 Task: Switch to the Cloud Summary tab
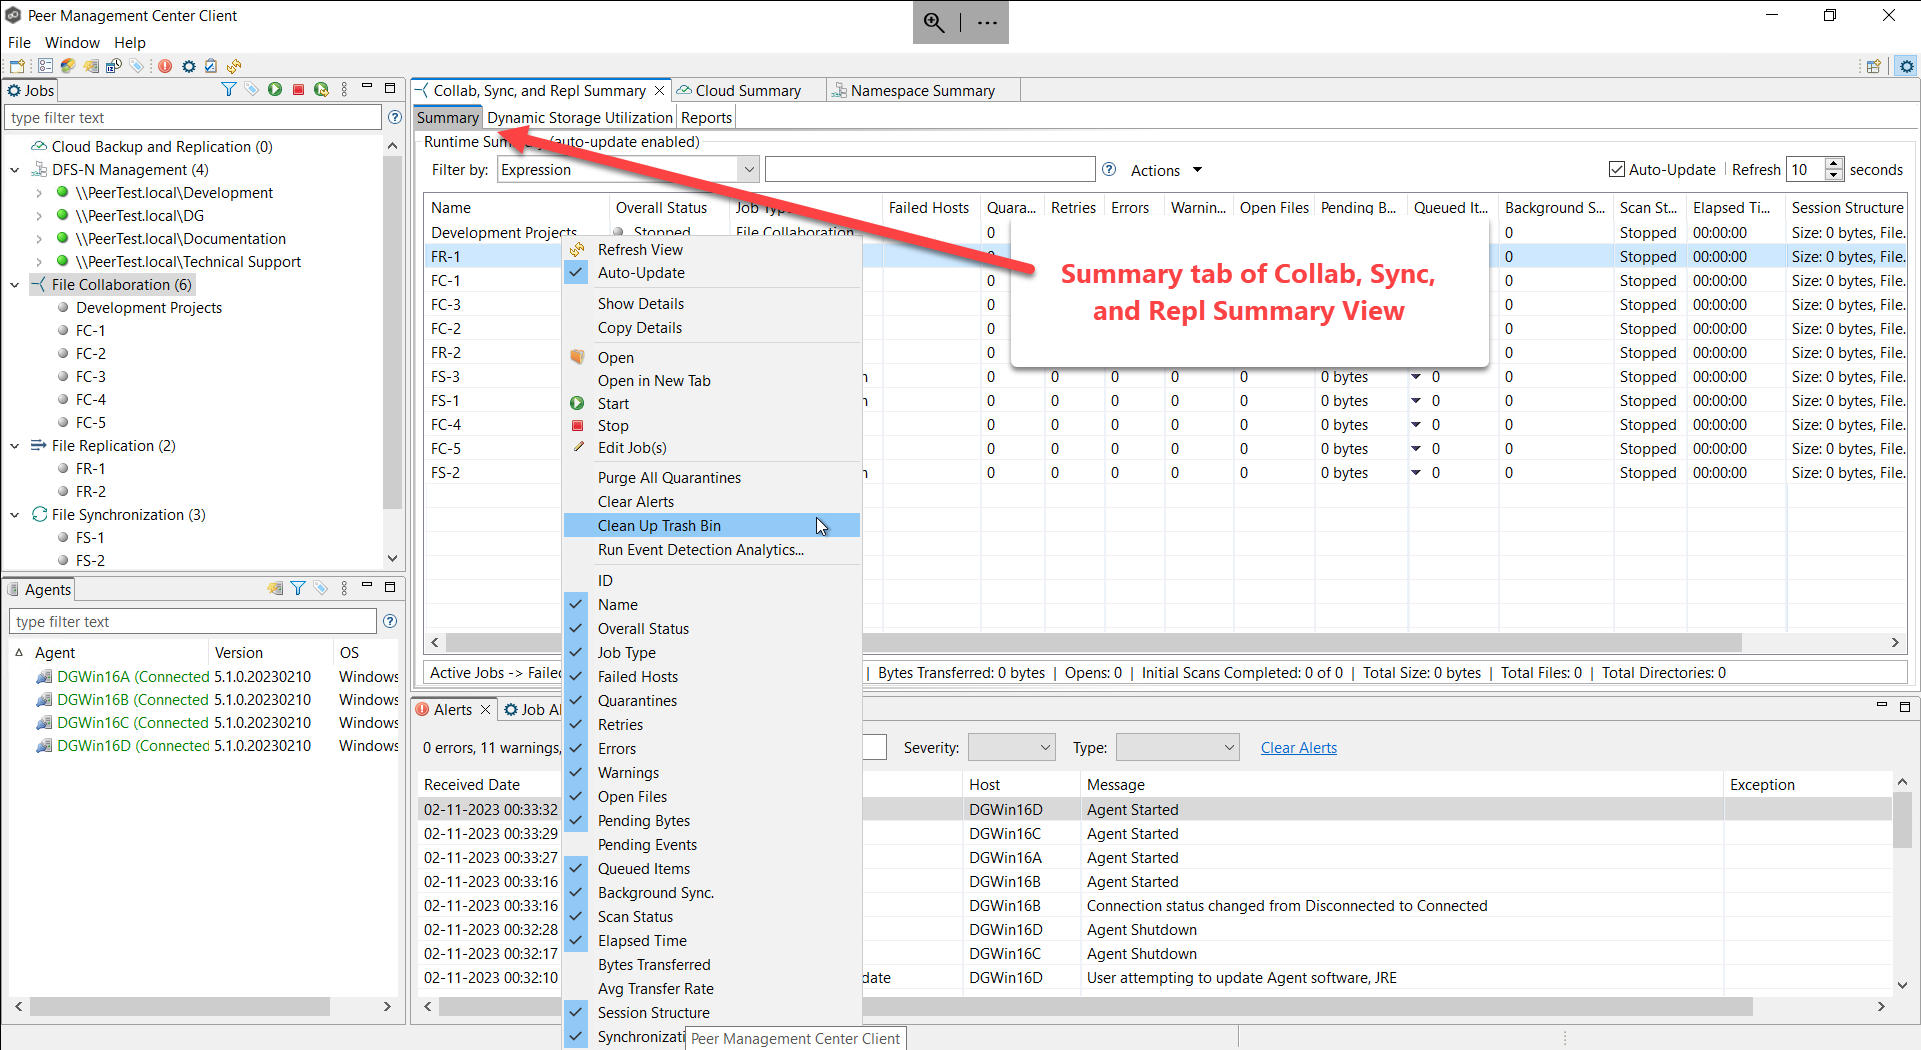coord(747,91)
